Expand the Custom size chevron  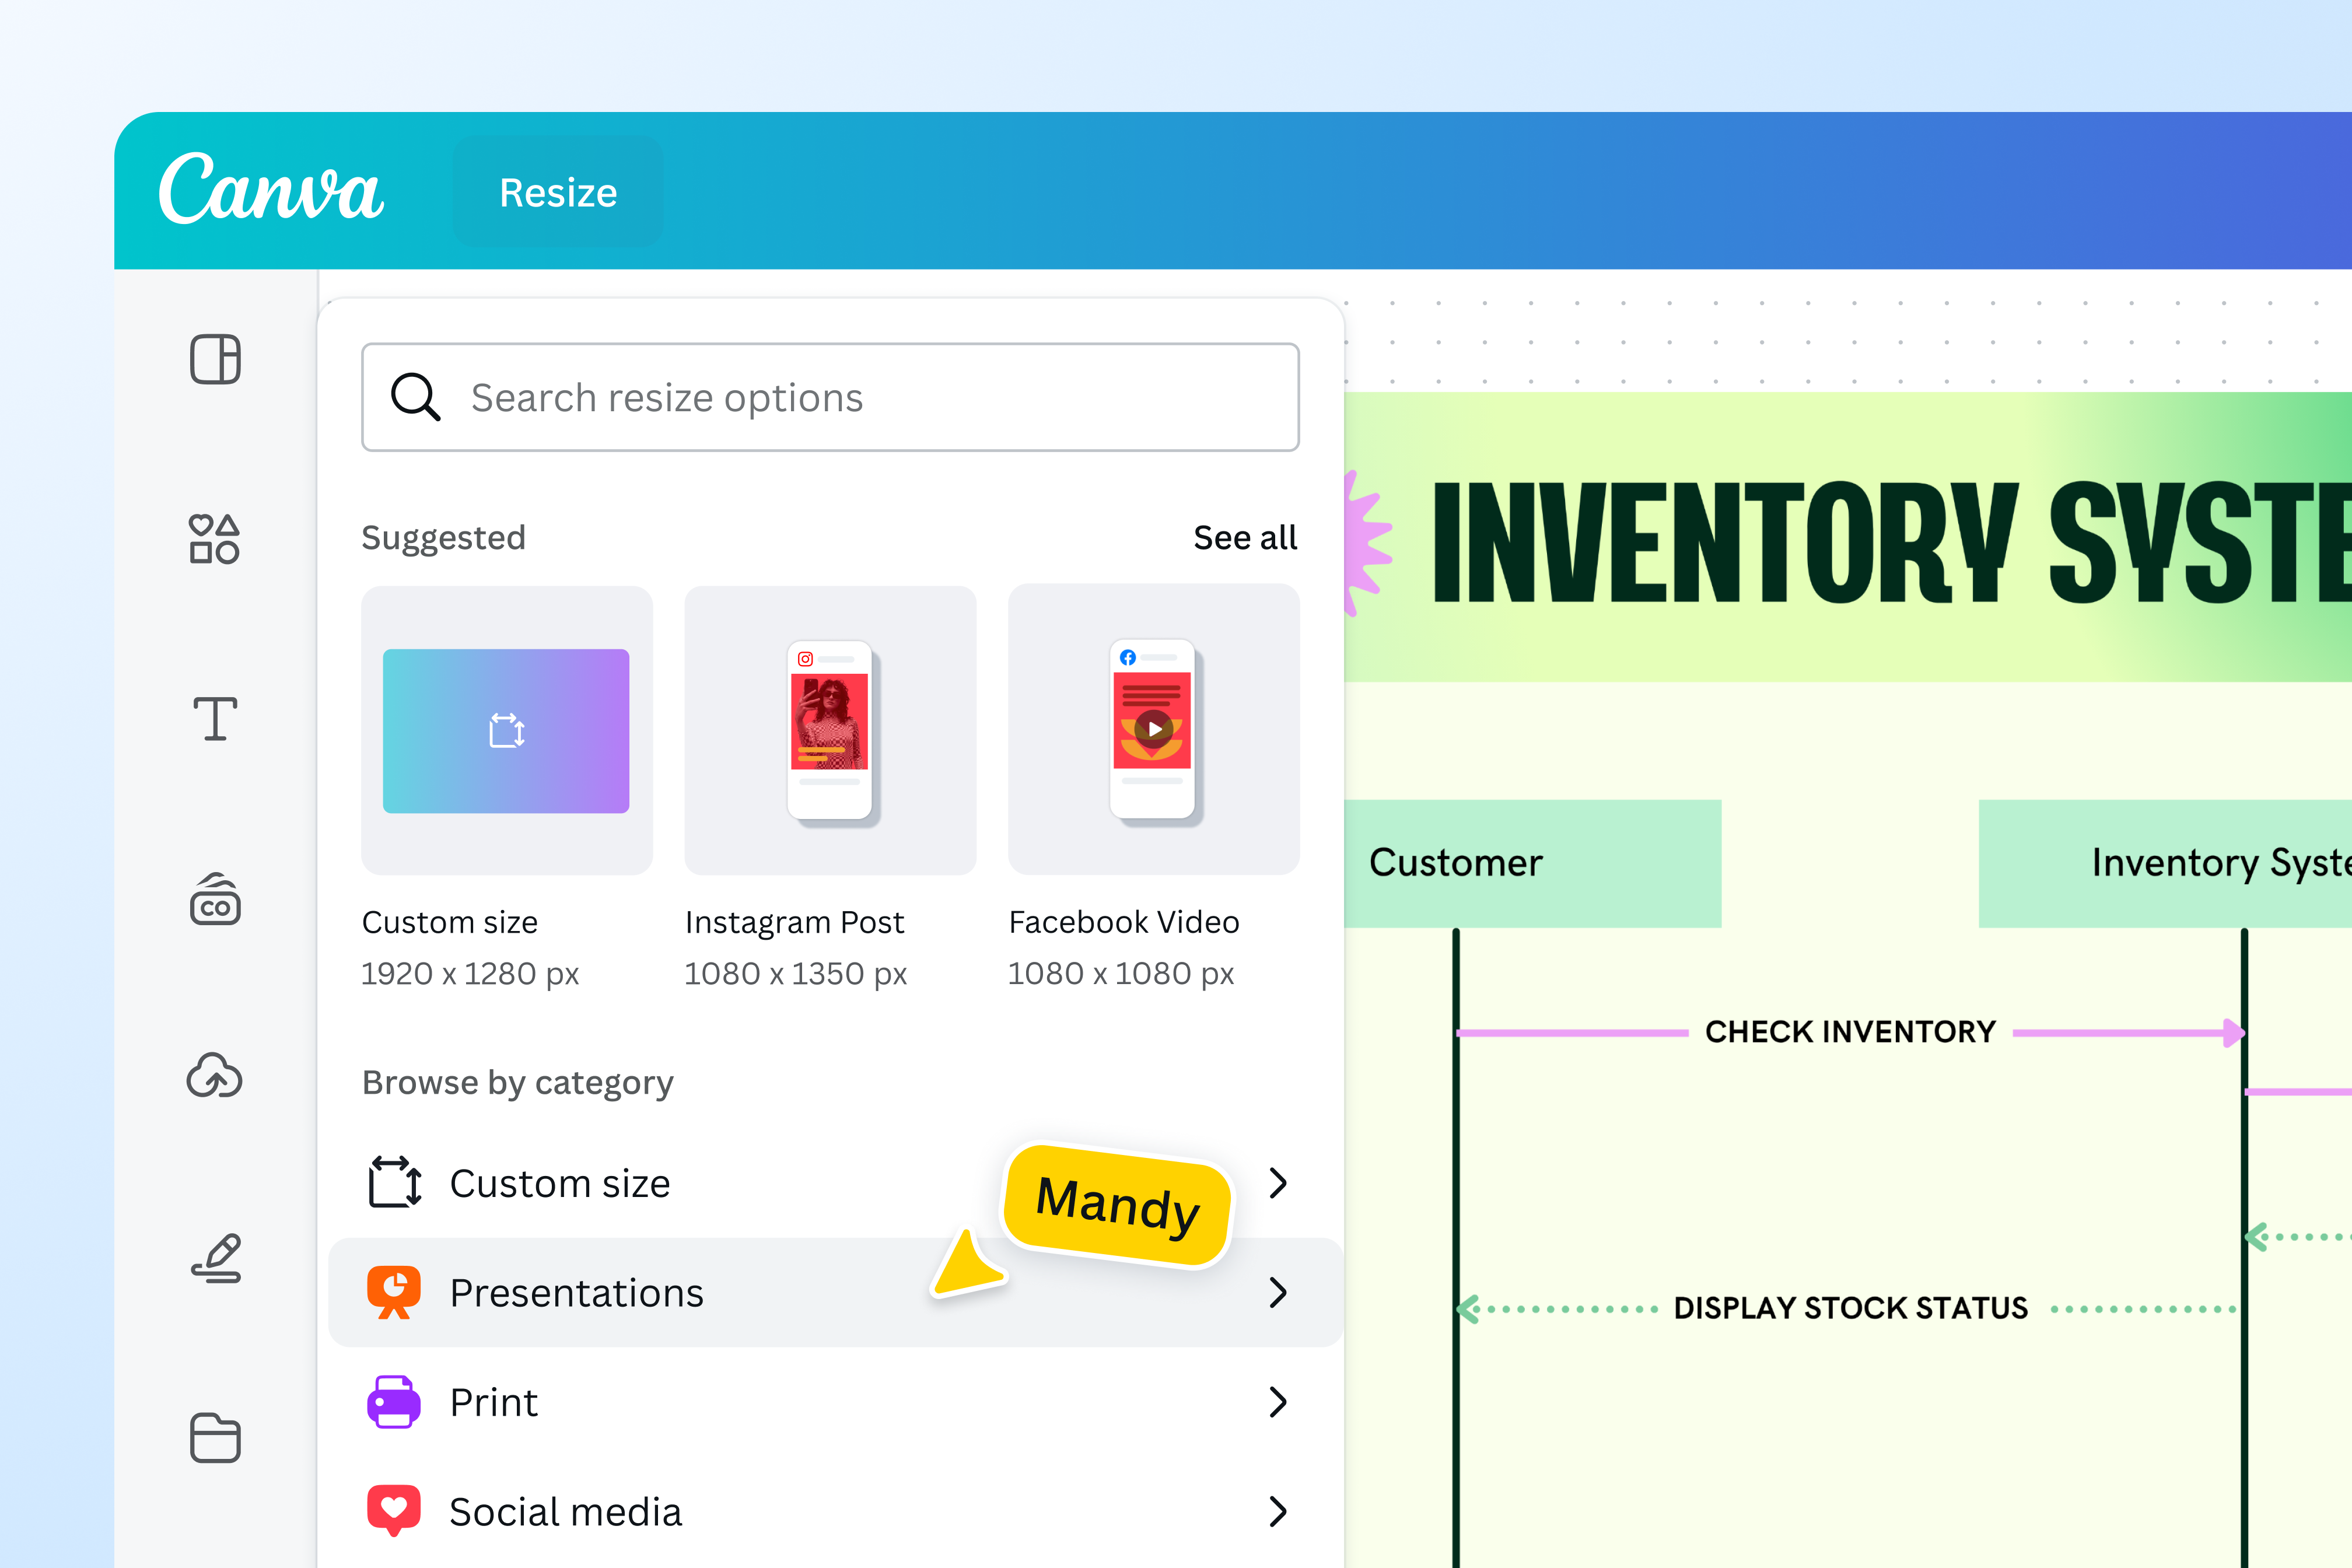click(x=1278, y=1183)
